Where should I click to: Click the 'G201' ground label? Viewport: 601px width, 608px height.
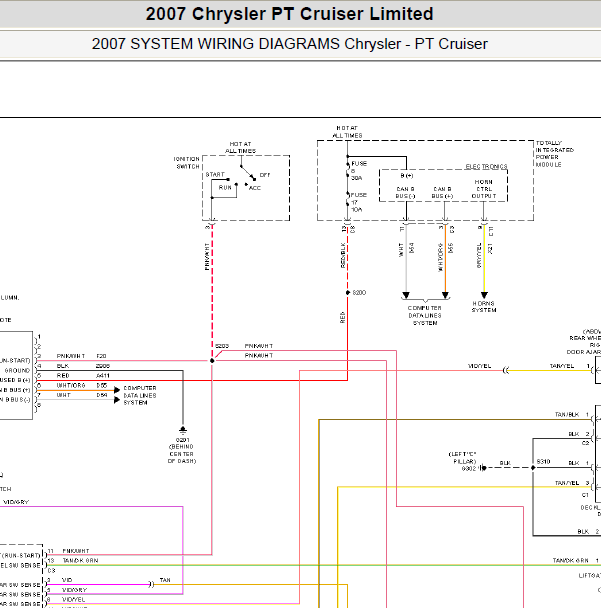point(182,440)
